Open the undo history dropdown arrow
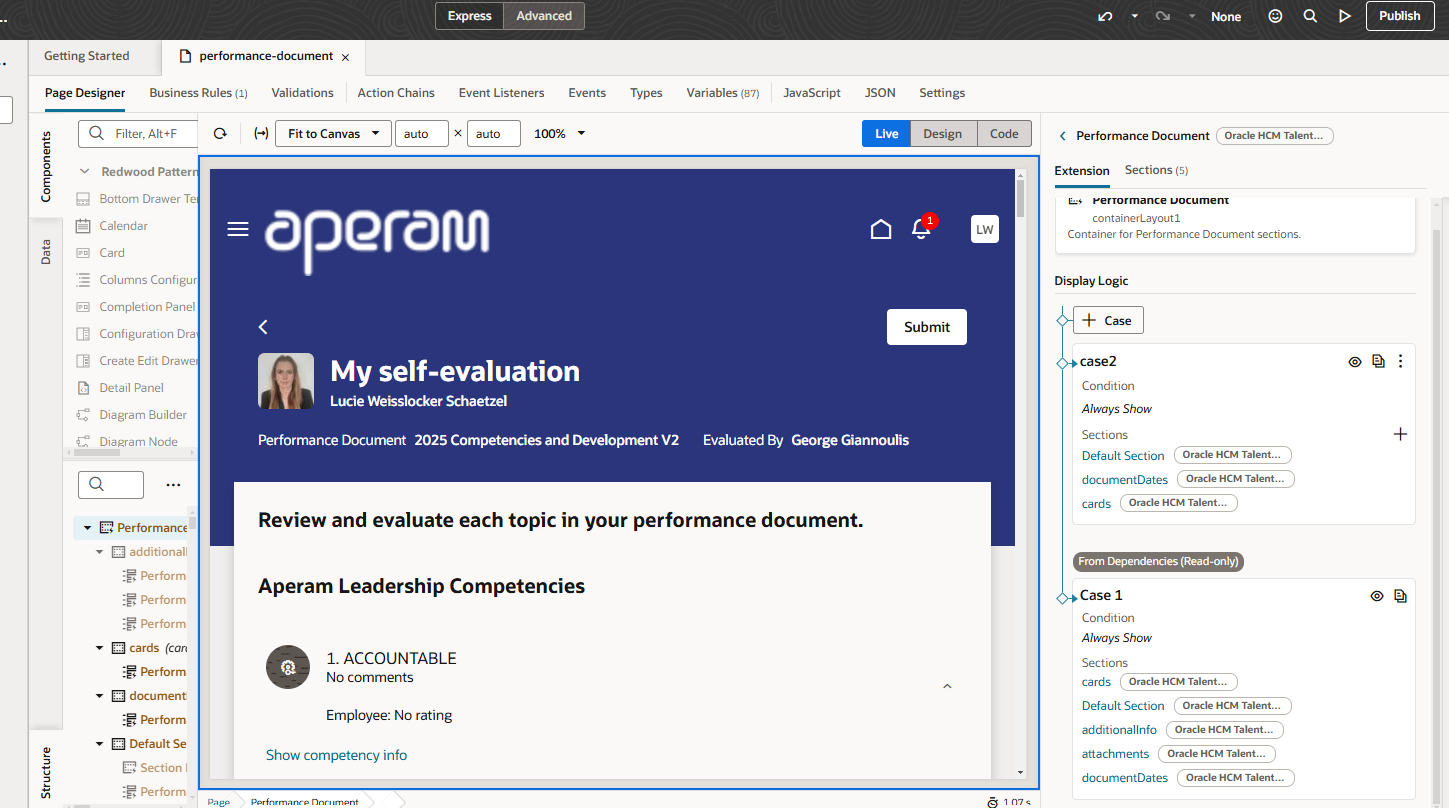 (x=1134, y=16)
